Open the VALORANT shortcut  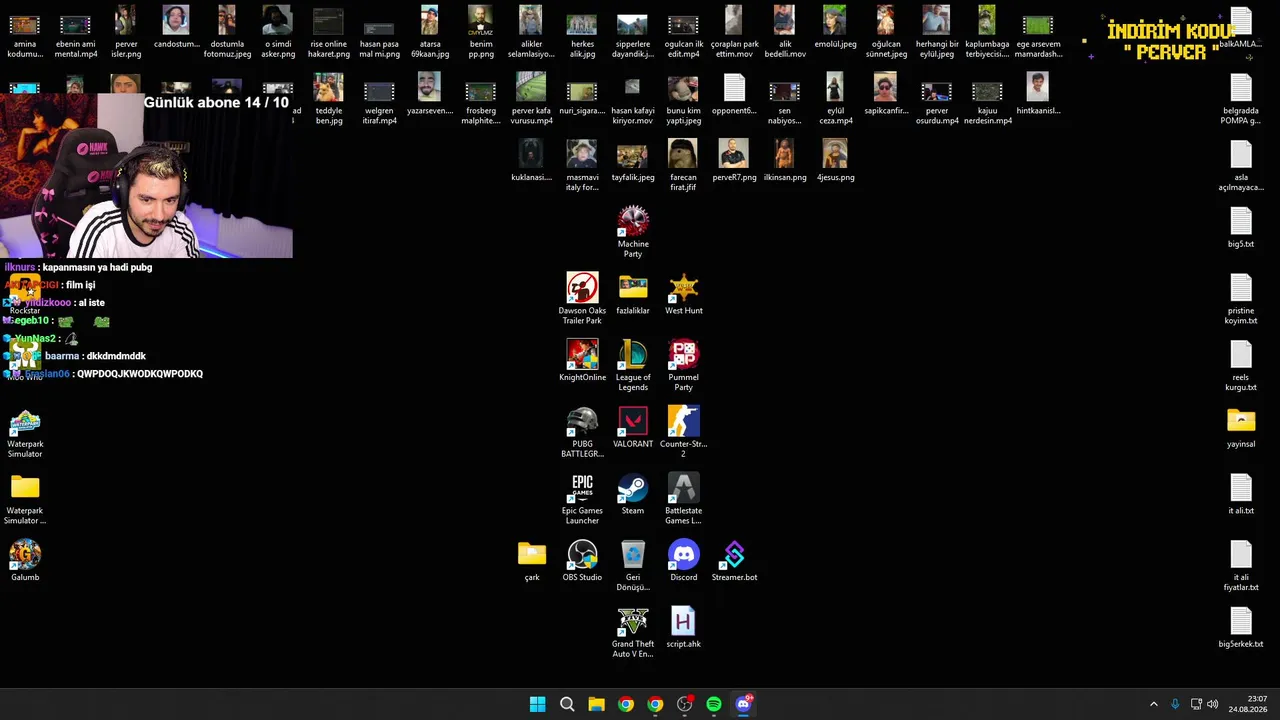[x=633, y=427]
